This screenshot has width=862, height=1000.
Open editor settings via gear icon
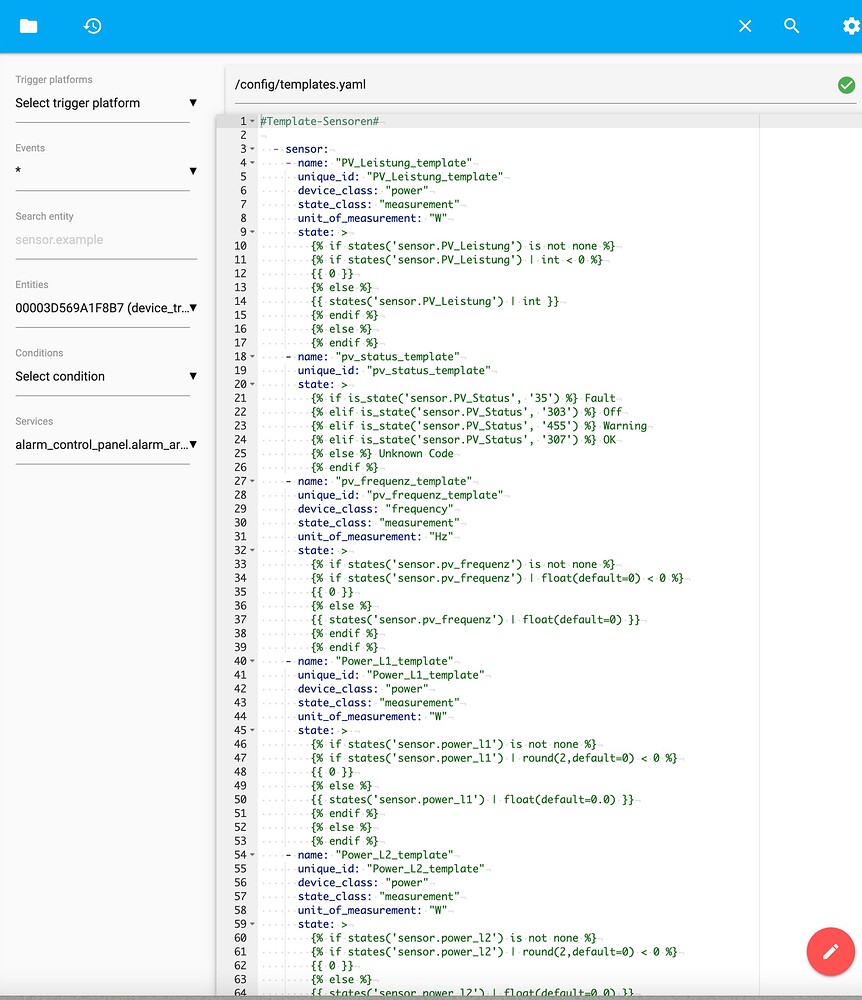[x=849, y=26]
